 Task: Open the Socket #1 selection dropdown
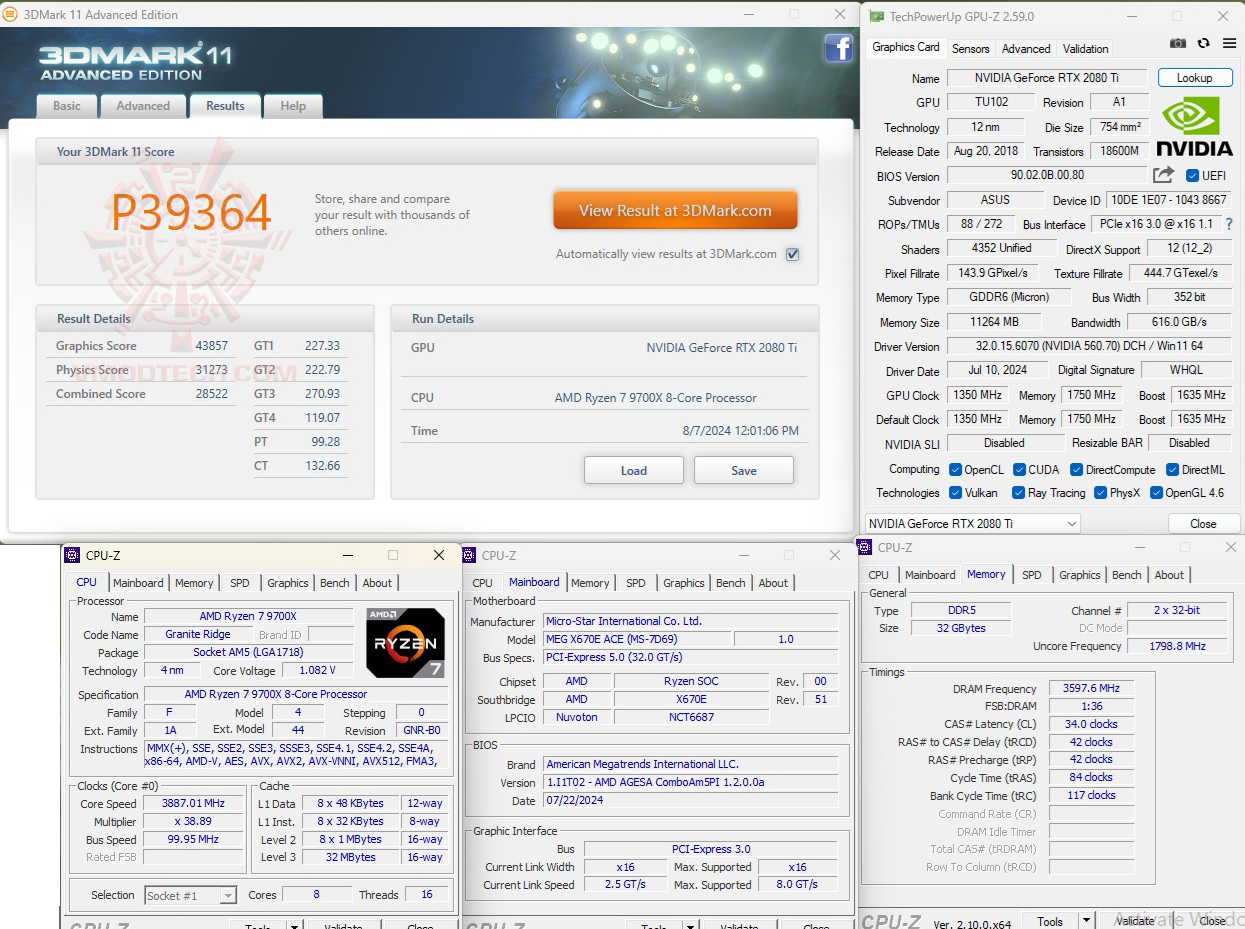click(x=191, y=896)
